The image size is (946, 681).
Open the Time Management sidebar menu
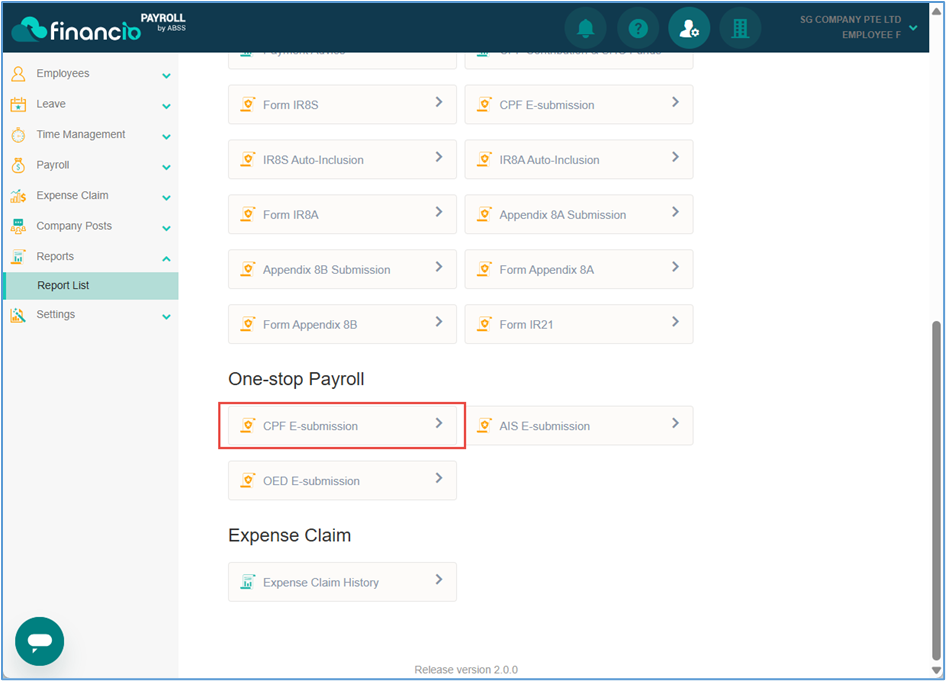91,135
